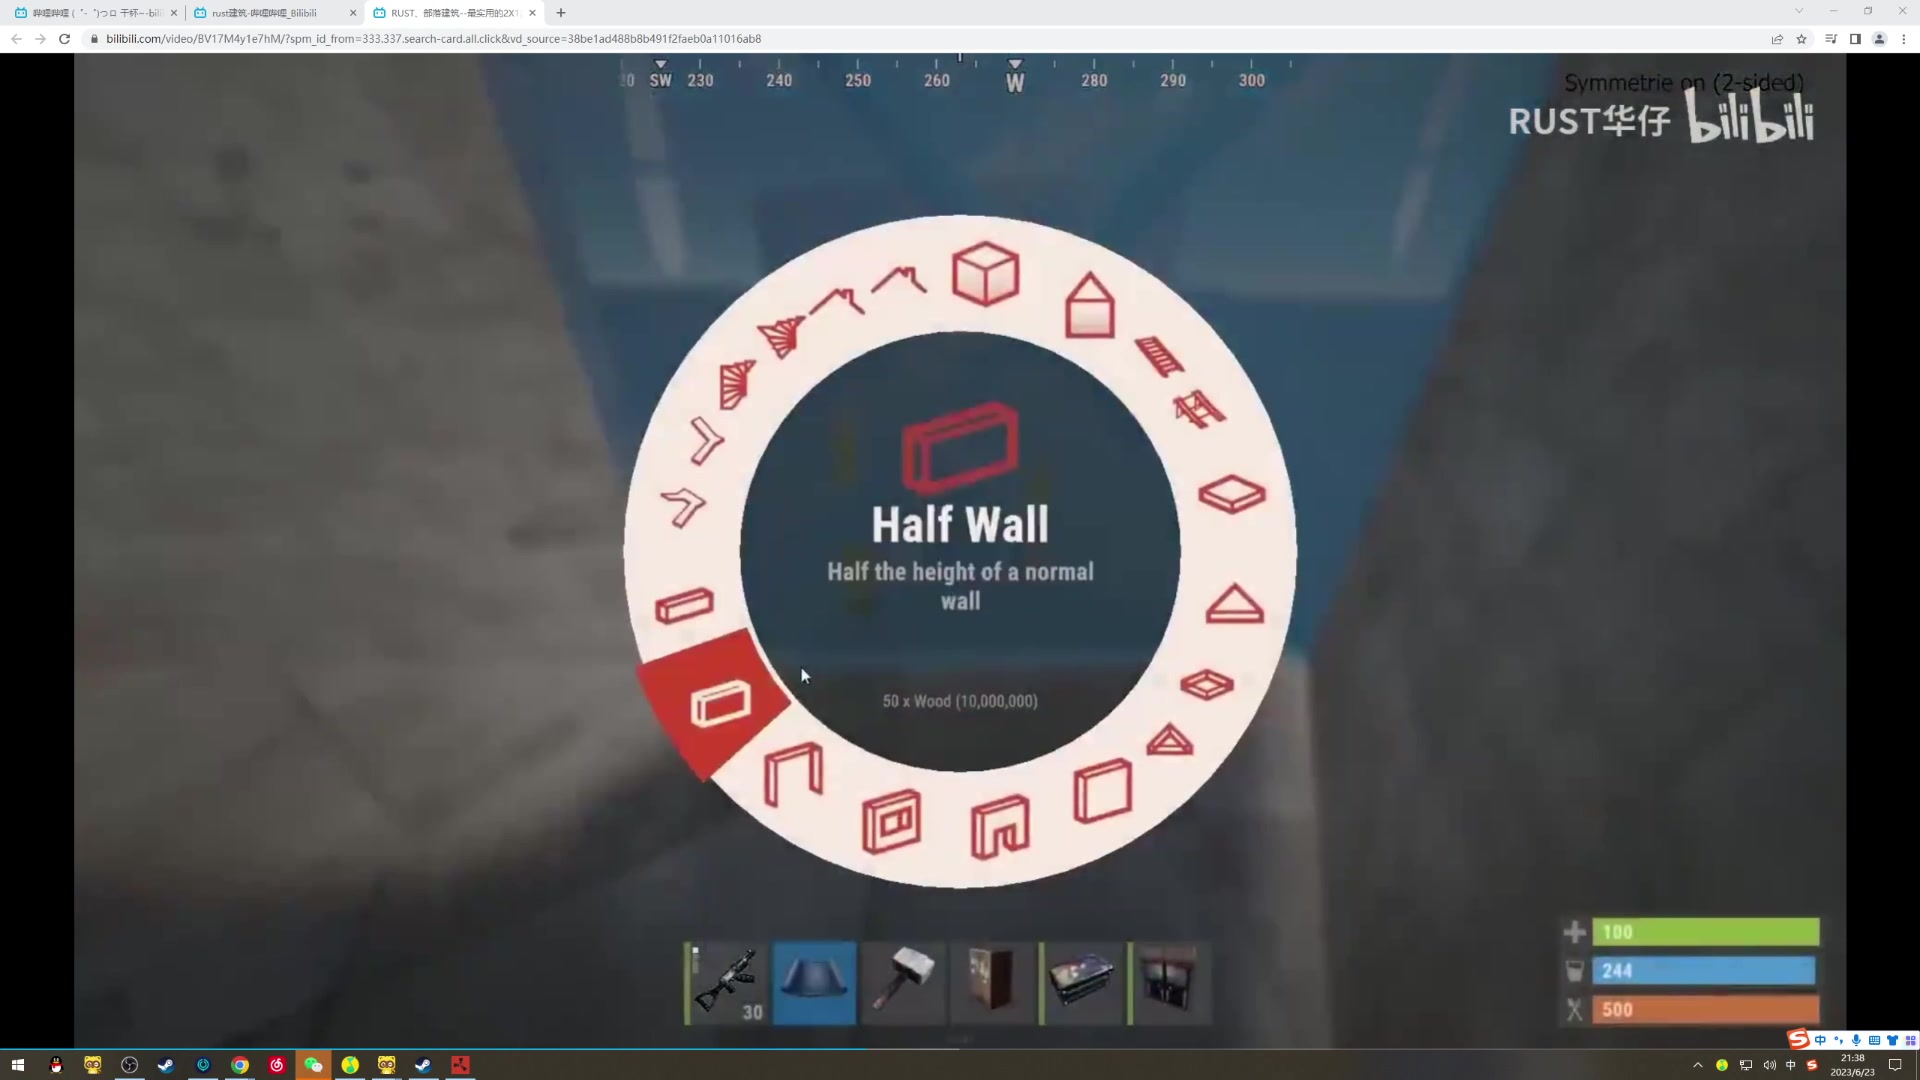Screen dimensions: 1920x1080
Task: Select the Wall Frame piece icon
Action: coord(793,774)
